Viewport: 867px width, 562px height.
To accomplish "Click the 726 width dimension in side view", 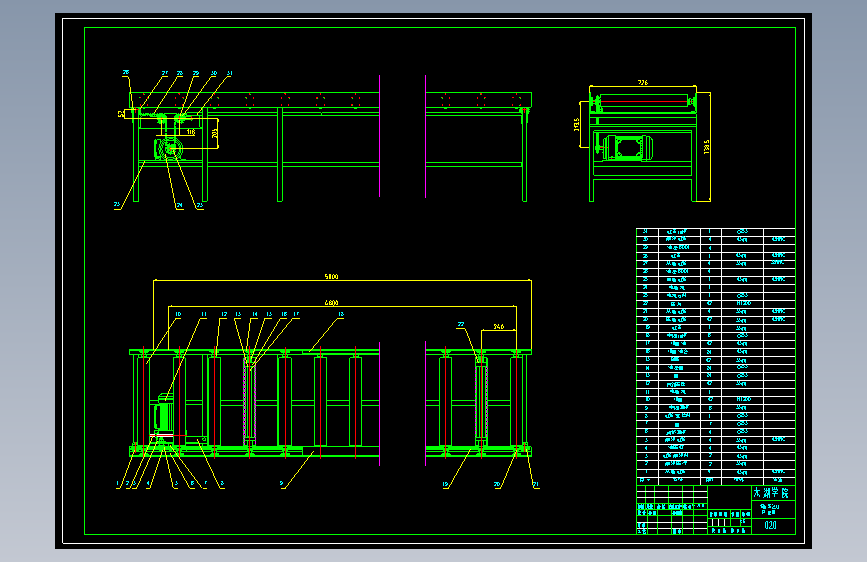I will click(643, 82).
